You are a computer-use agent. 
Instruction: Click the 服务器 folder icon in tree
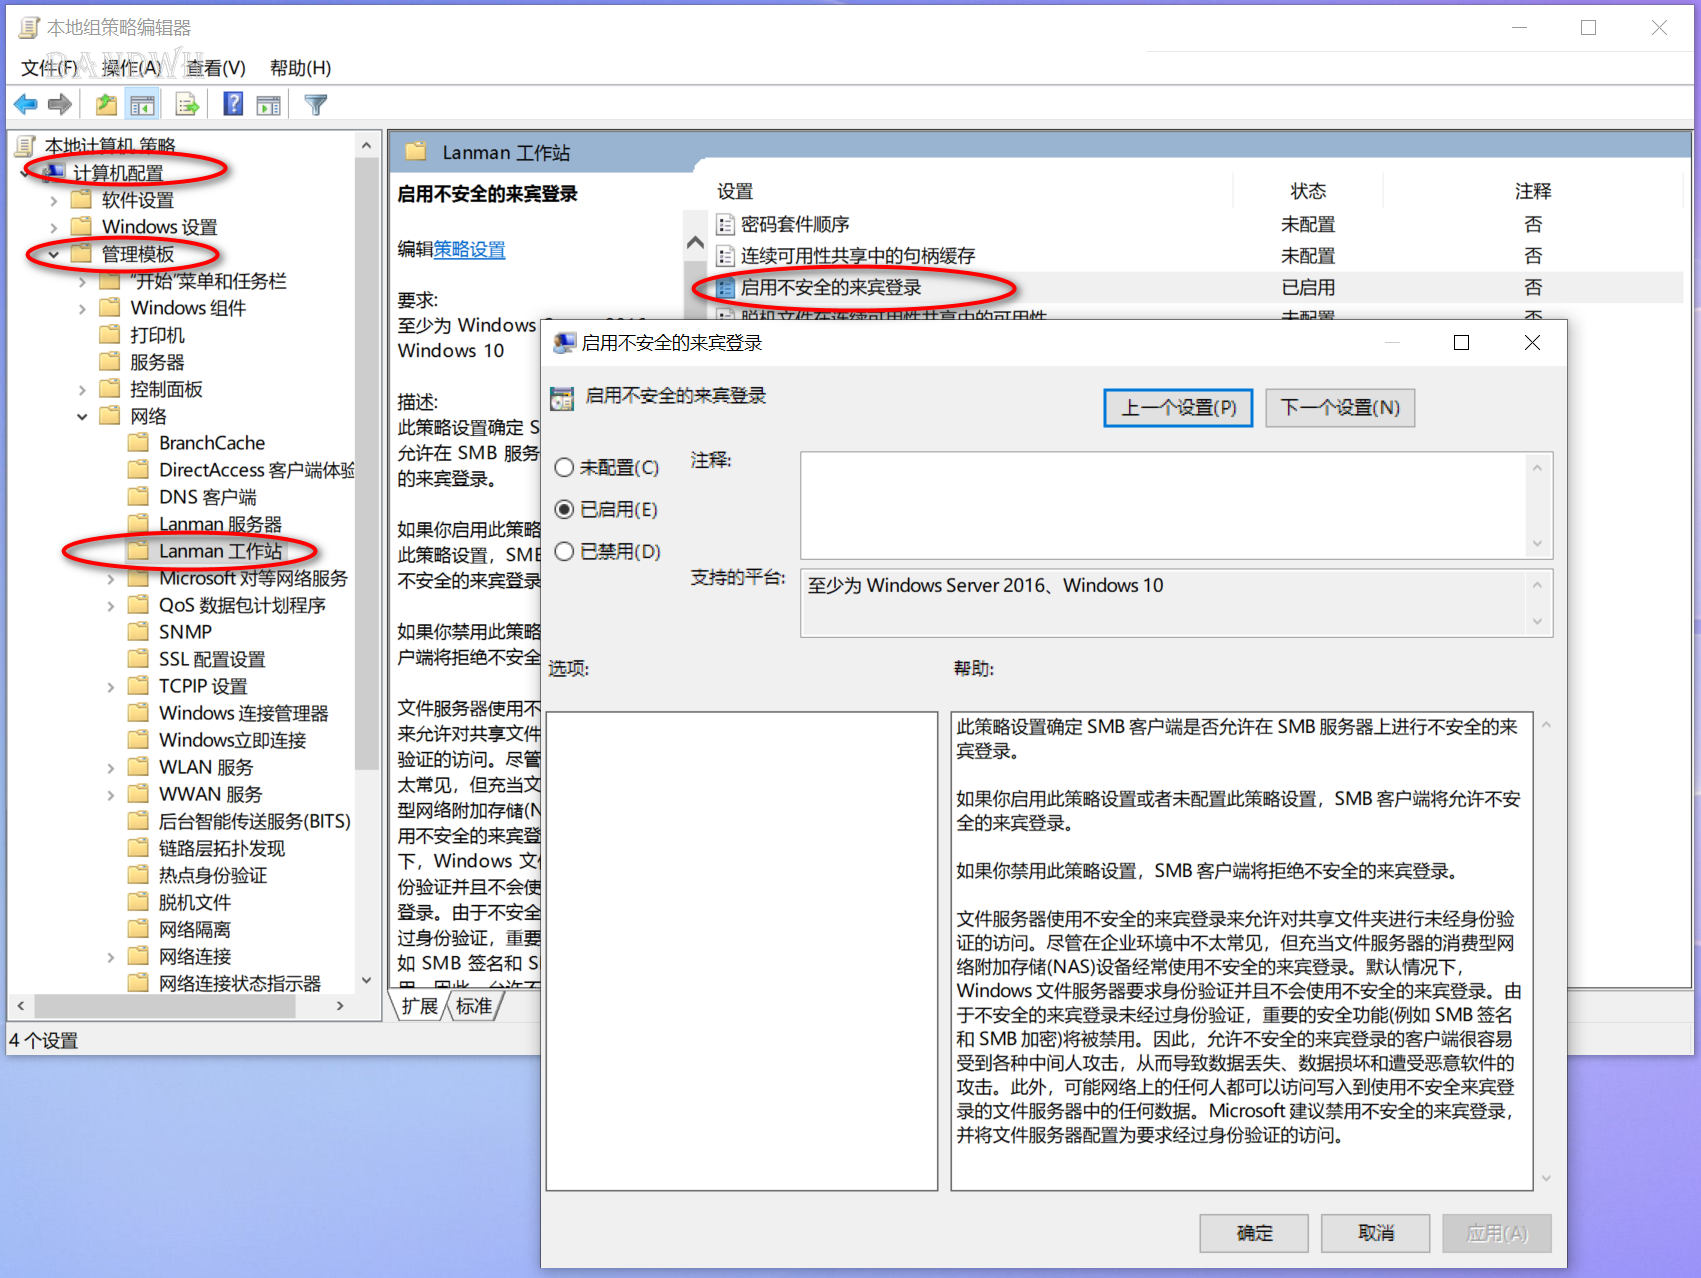pyautogui.click(x=110, y=361)
